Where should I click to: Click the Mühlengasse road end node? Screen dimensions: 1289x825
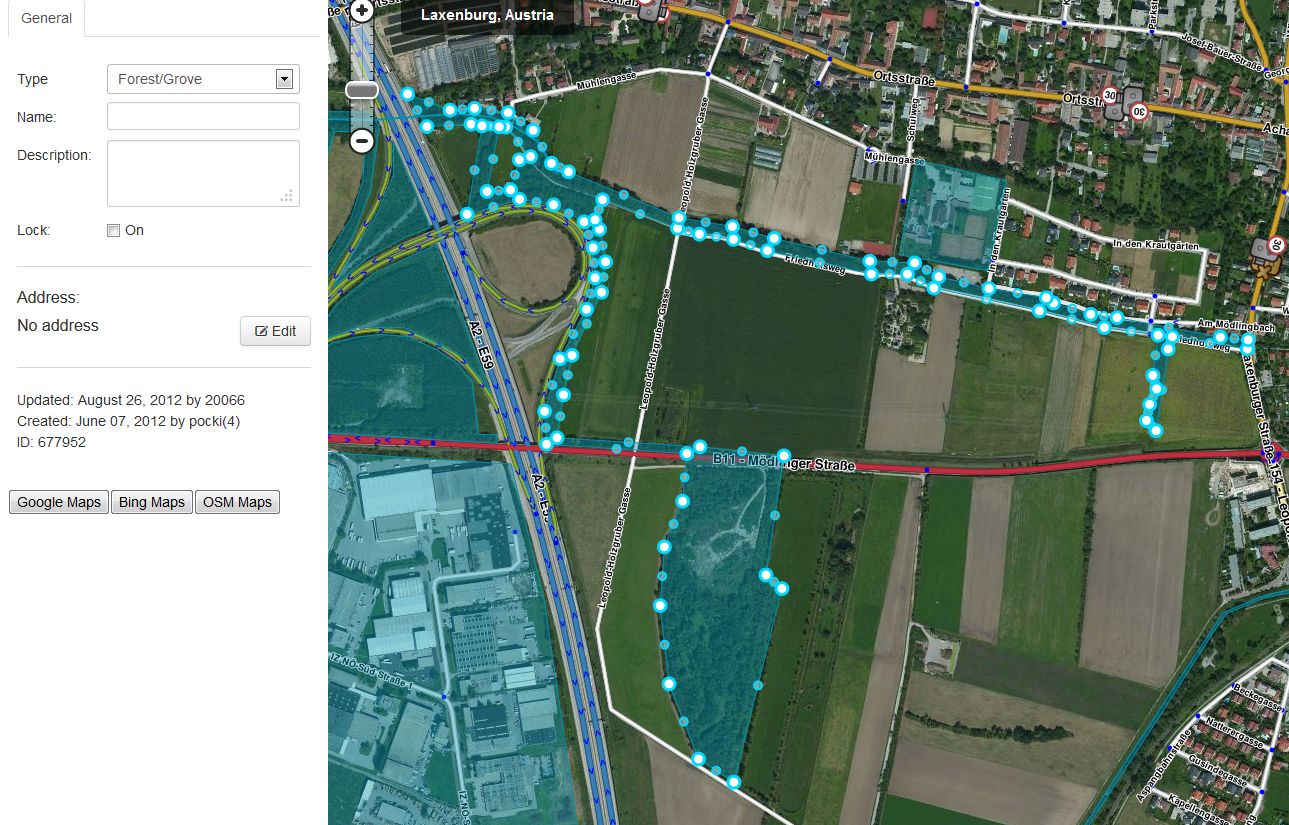point(866,148)
